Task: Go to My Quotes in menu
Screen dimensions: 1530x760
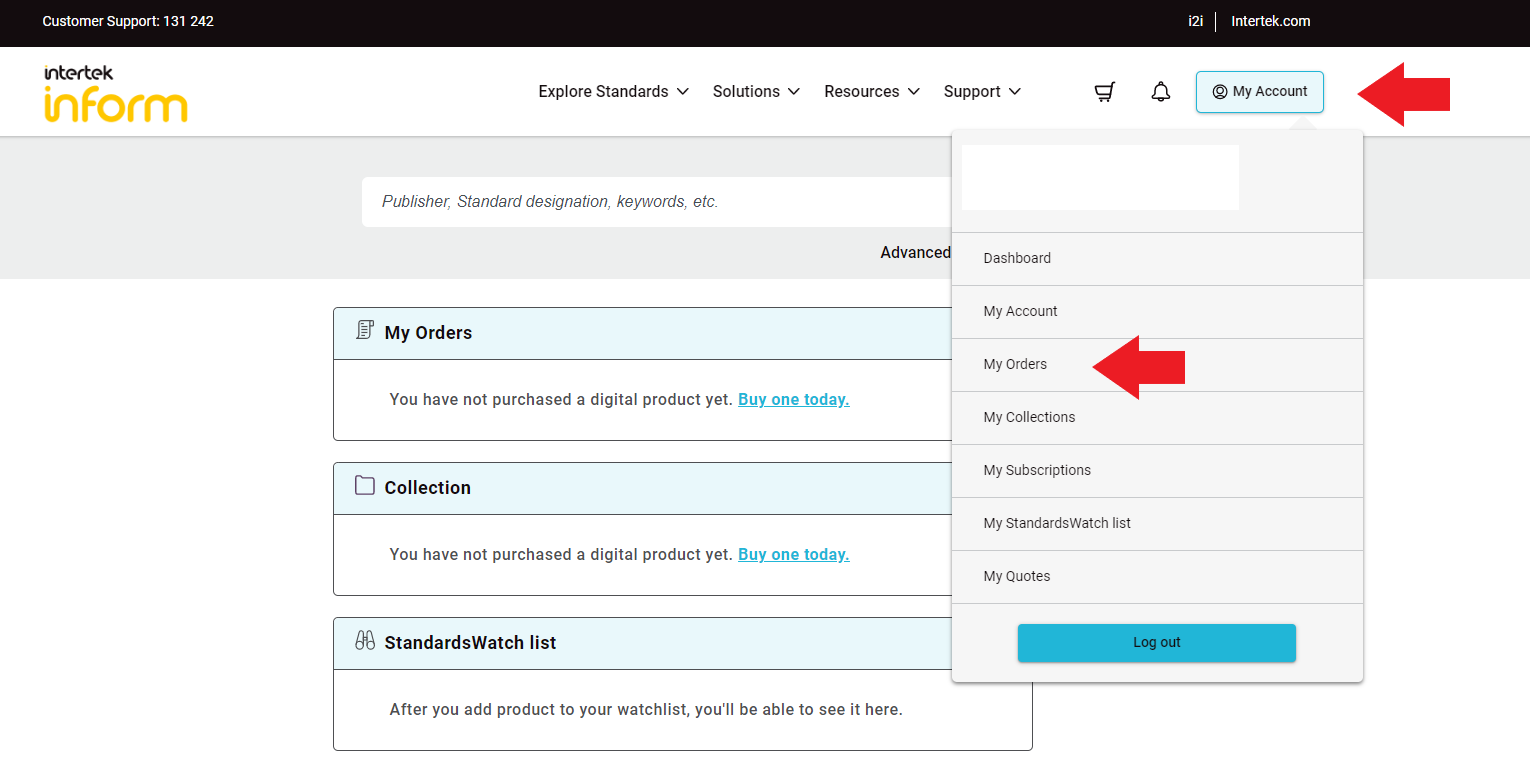Action: click(x=1017, y=576)
